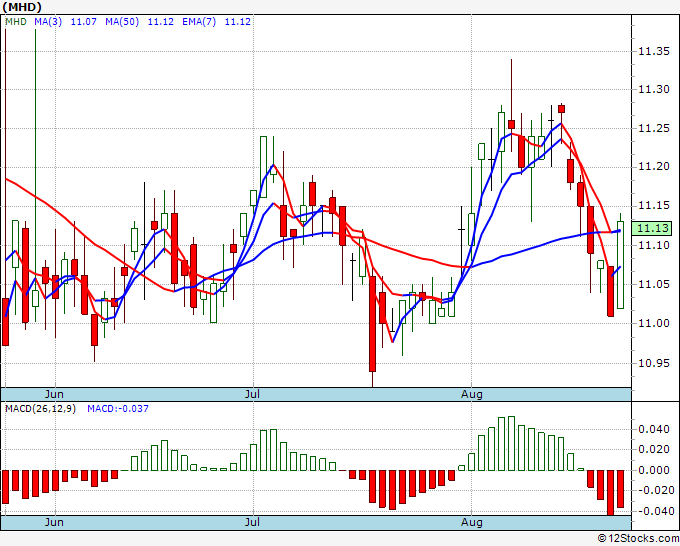Click the MACD(26,12,9) indicator label
This screenshot has height=546, width=680.
coord(40,409)
